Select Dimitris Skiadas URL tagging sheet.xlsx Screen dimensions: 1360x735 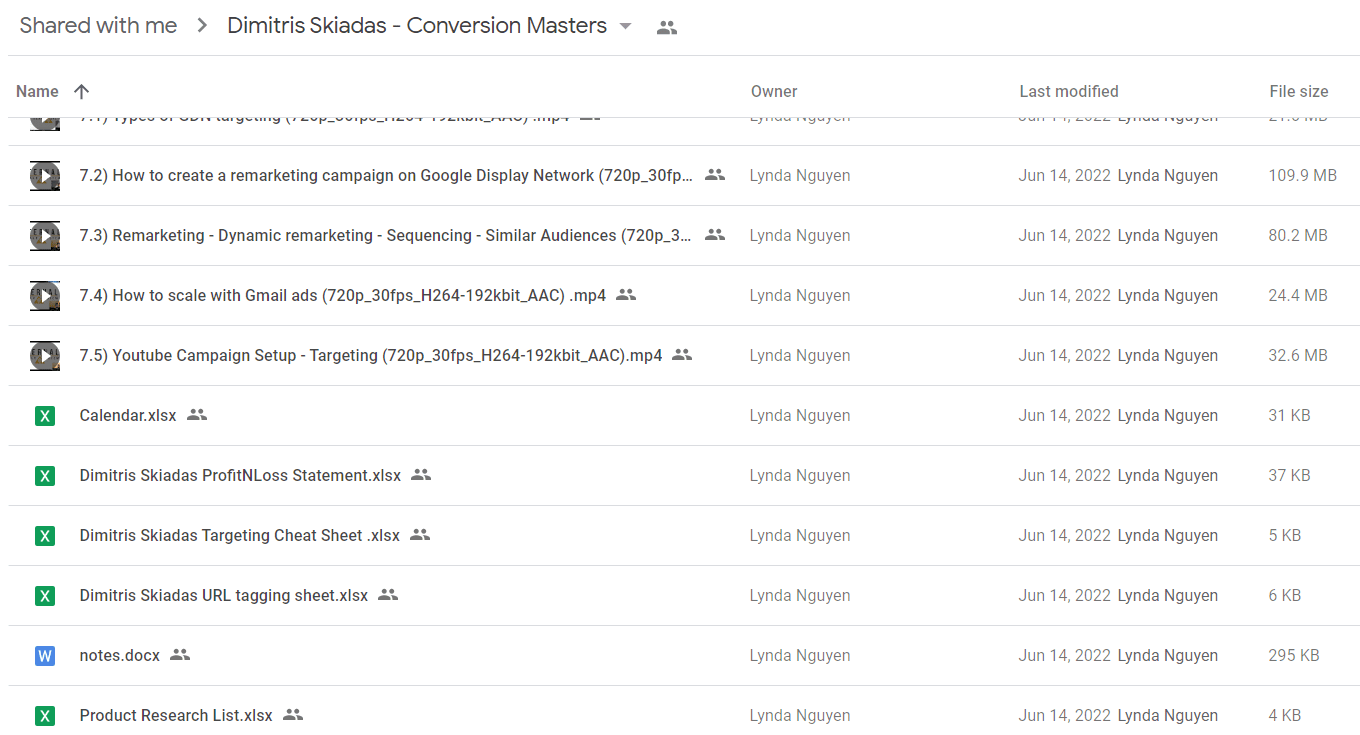[224, 596]
